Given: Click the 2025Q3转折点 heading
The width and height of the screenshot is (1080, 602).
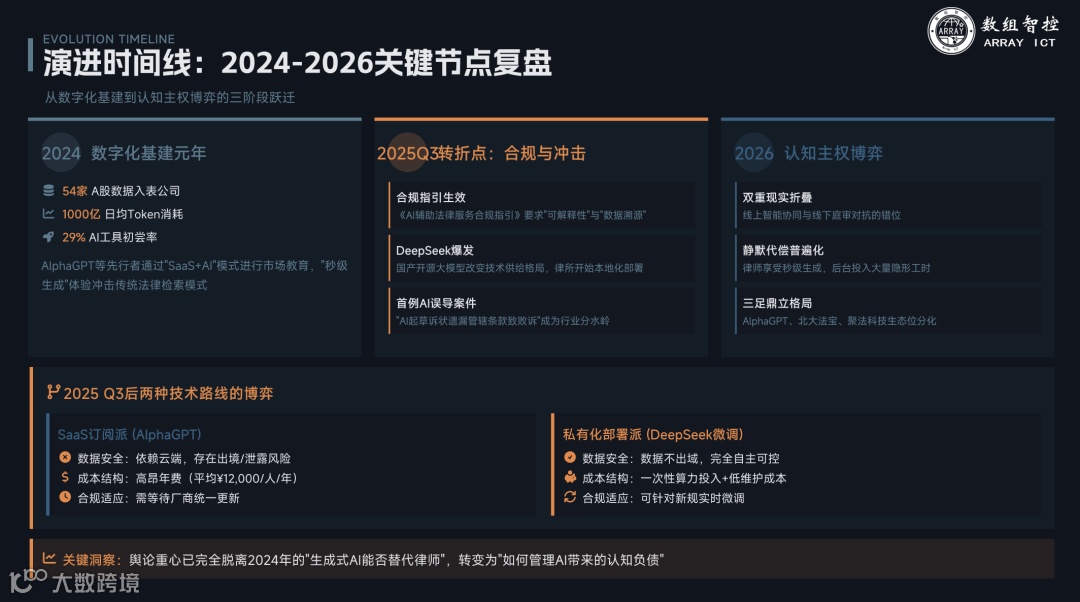Looking at the screenshot, I should click(481, 153).
